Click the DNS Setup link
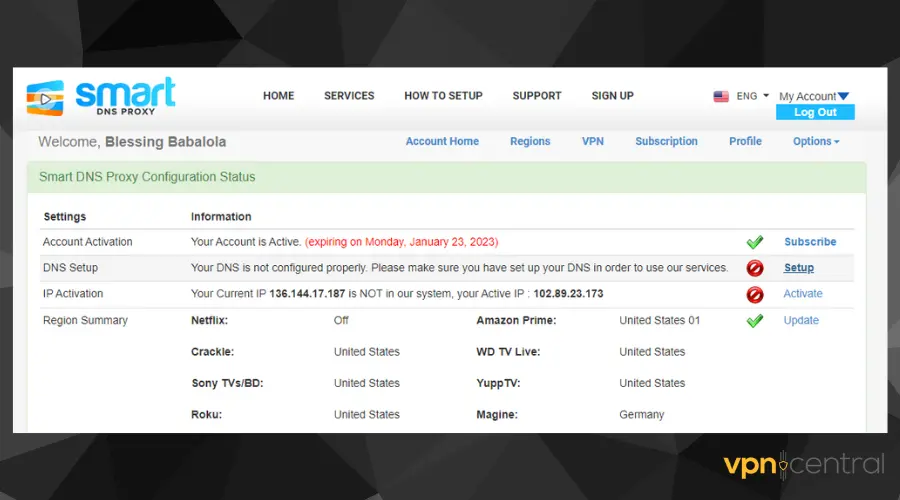 (x=798, y=268)
